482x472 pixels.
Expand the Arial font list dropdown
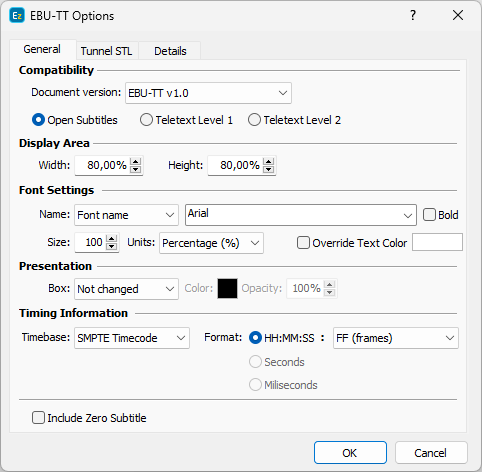point(301,215)
